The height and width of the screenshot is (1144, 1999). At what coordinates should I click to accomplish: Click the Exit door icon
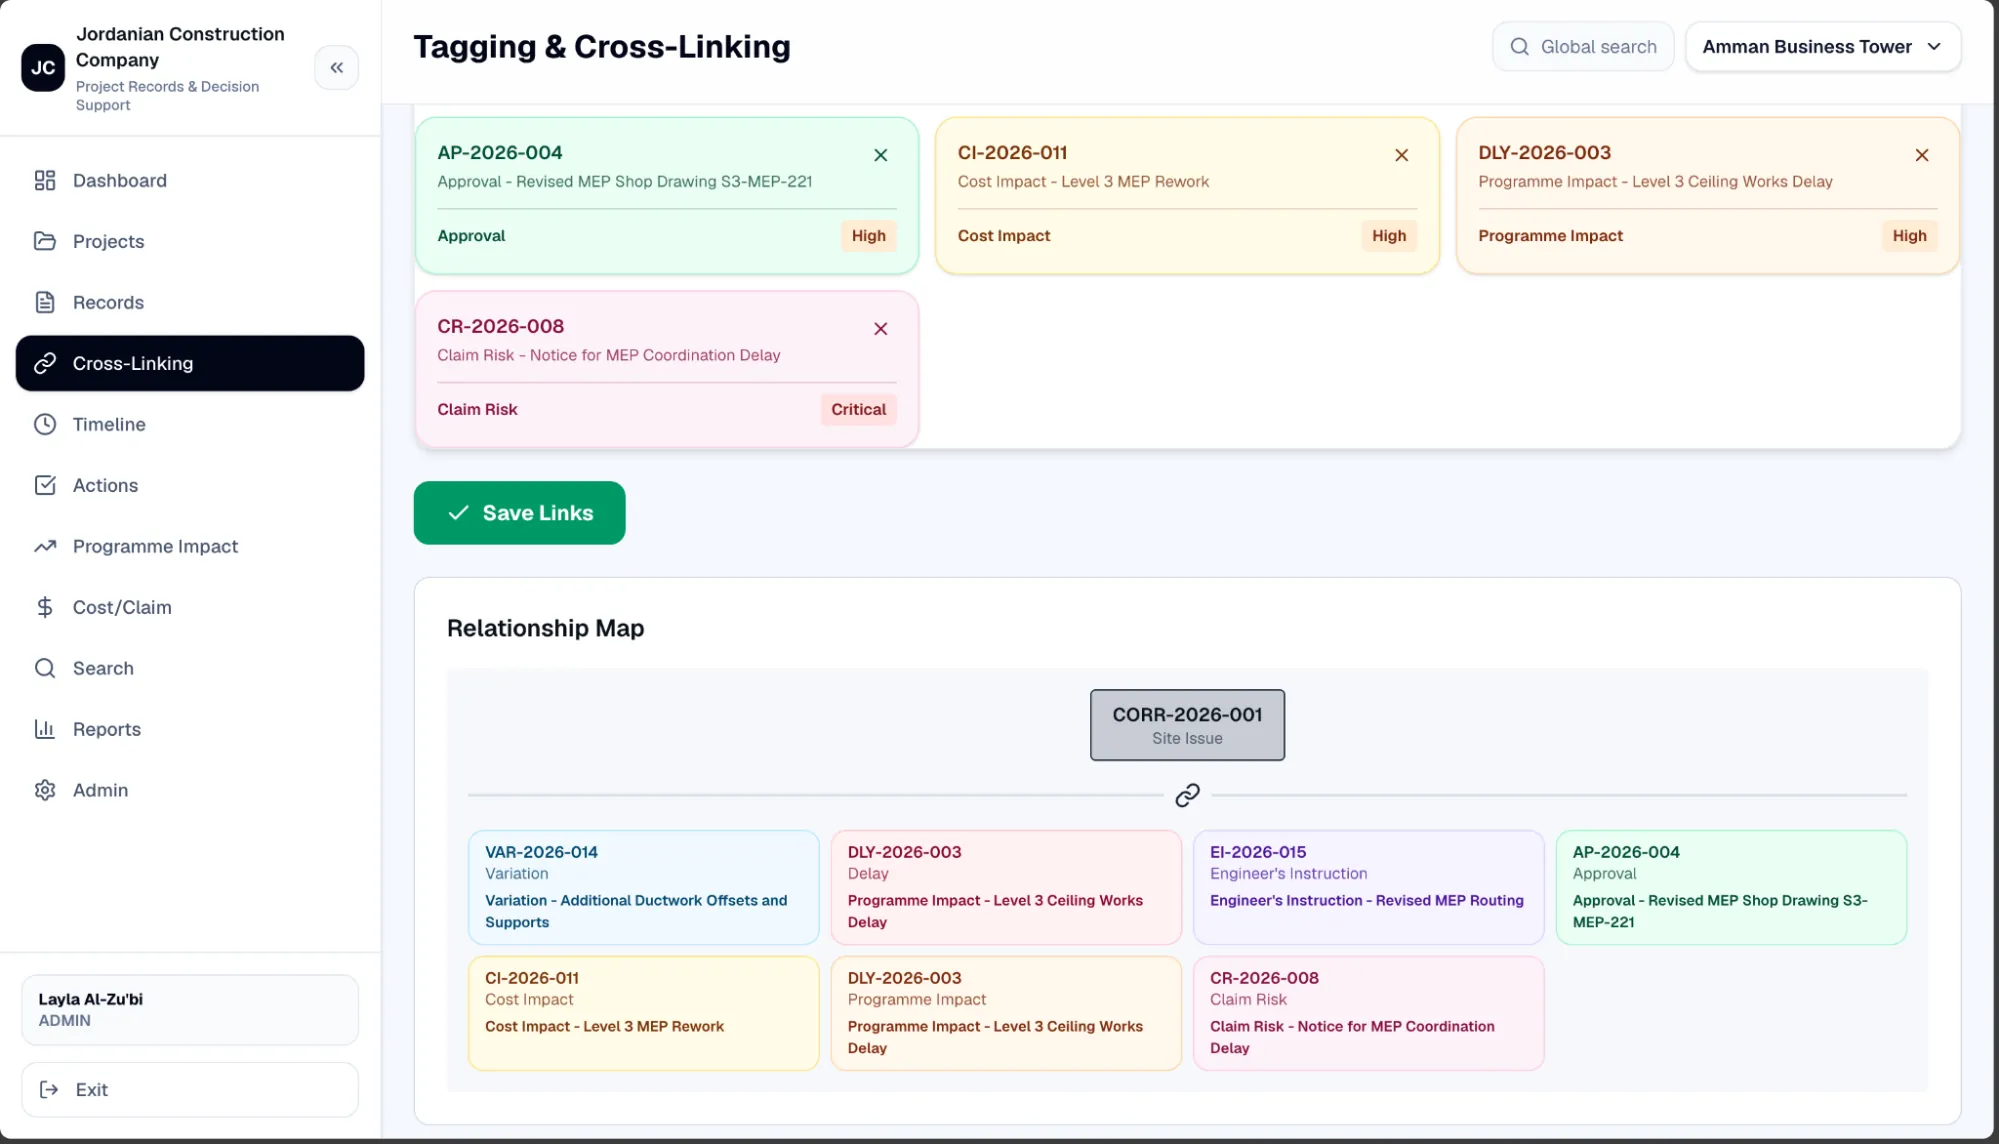[49, 1090]
